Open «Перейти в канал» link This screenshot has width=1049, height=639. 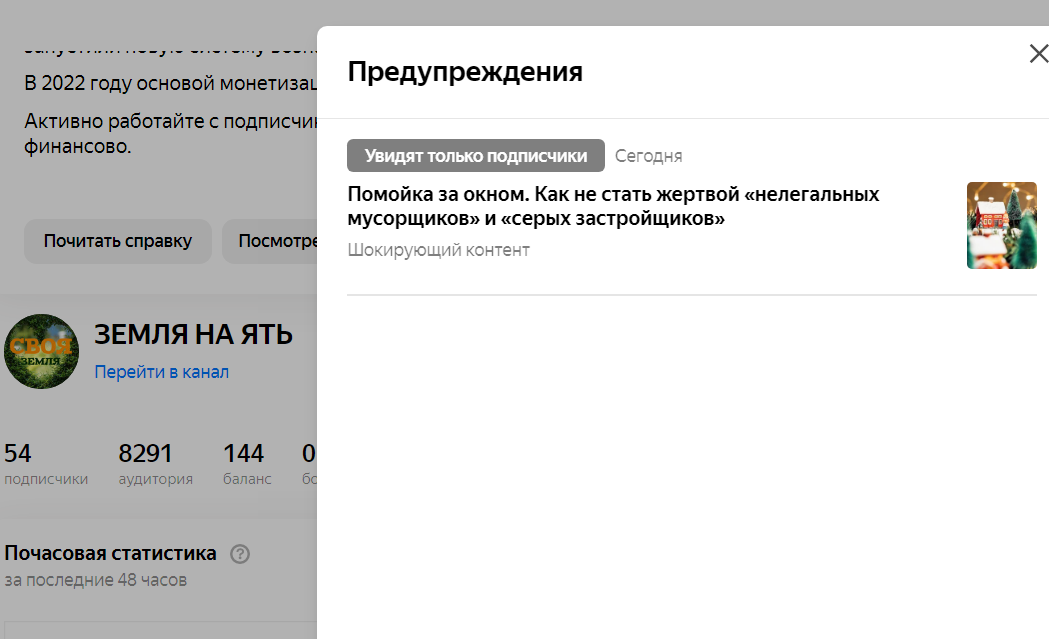coord(162,371)
